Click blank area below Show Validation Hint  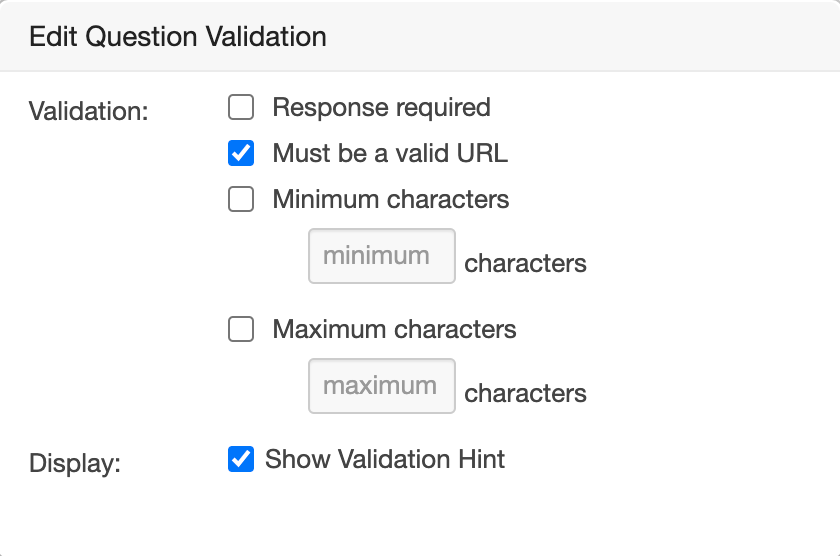point(400,515)
